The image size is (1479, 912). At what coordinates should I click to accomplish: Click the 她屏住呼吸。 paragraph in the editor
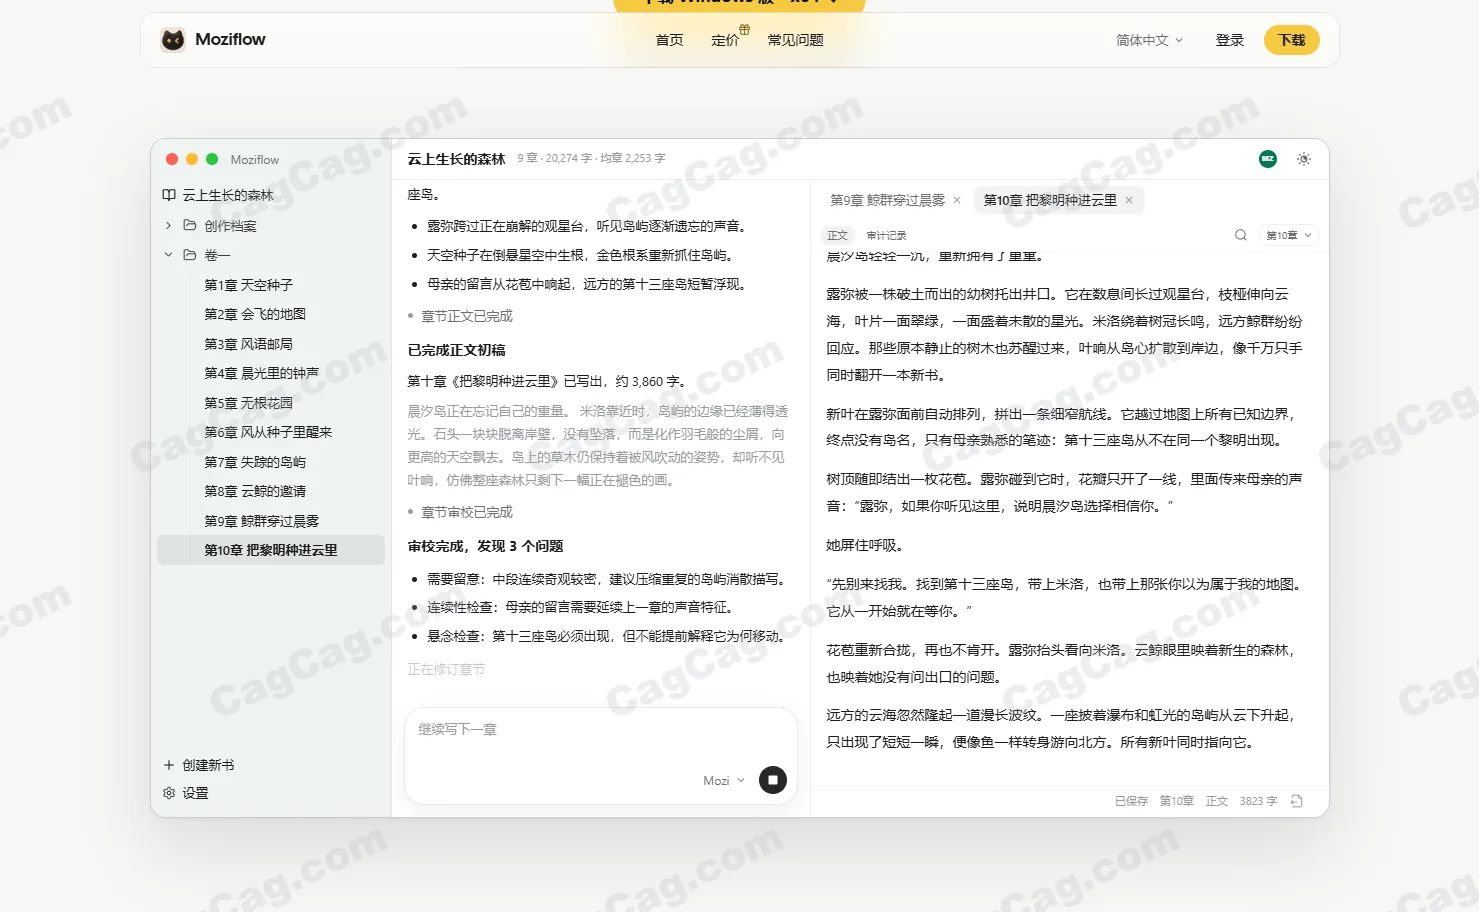(x=865, y=546)
